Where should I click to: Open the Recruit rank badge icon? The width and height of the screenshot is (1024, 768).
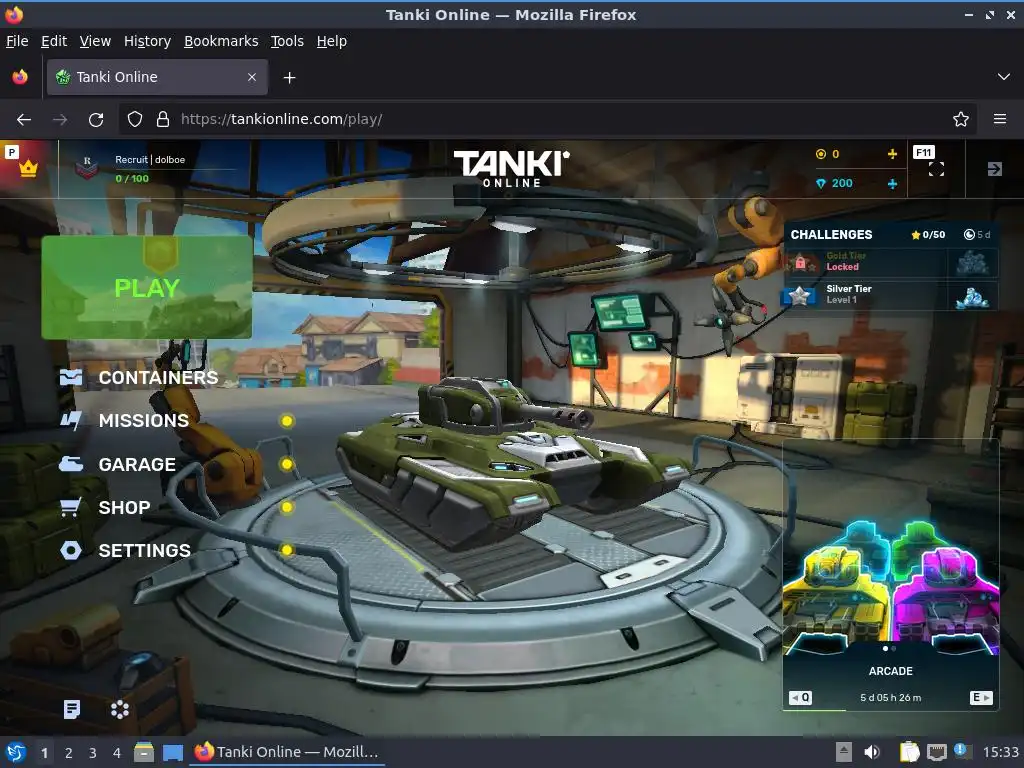[x=87, y=168]
